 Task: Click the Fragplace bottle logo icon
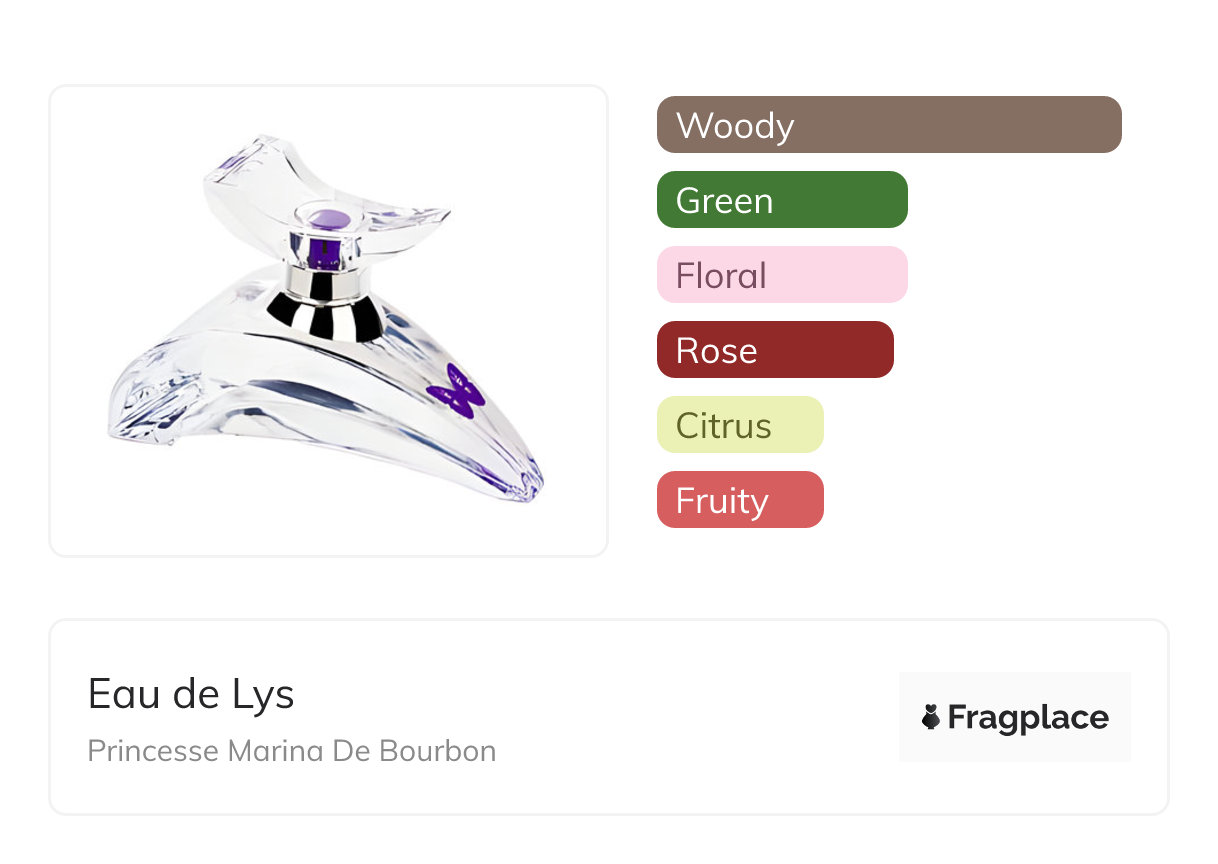931,717
